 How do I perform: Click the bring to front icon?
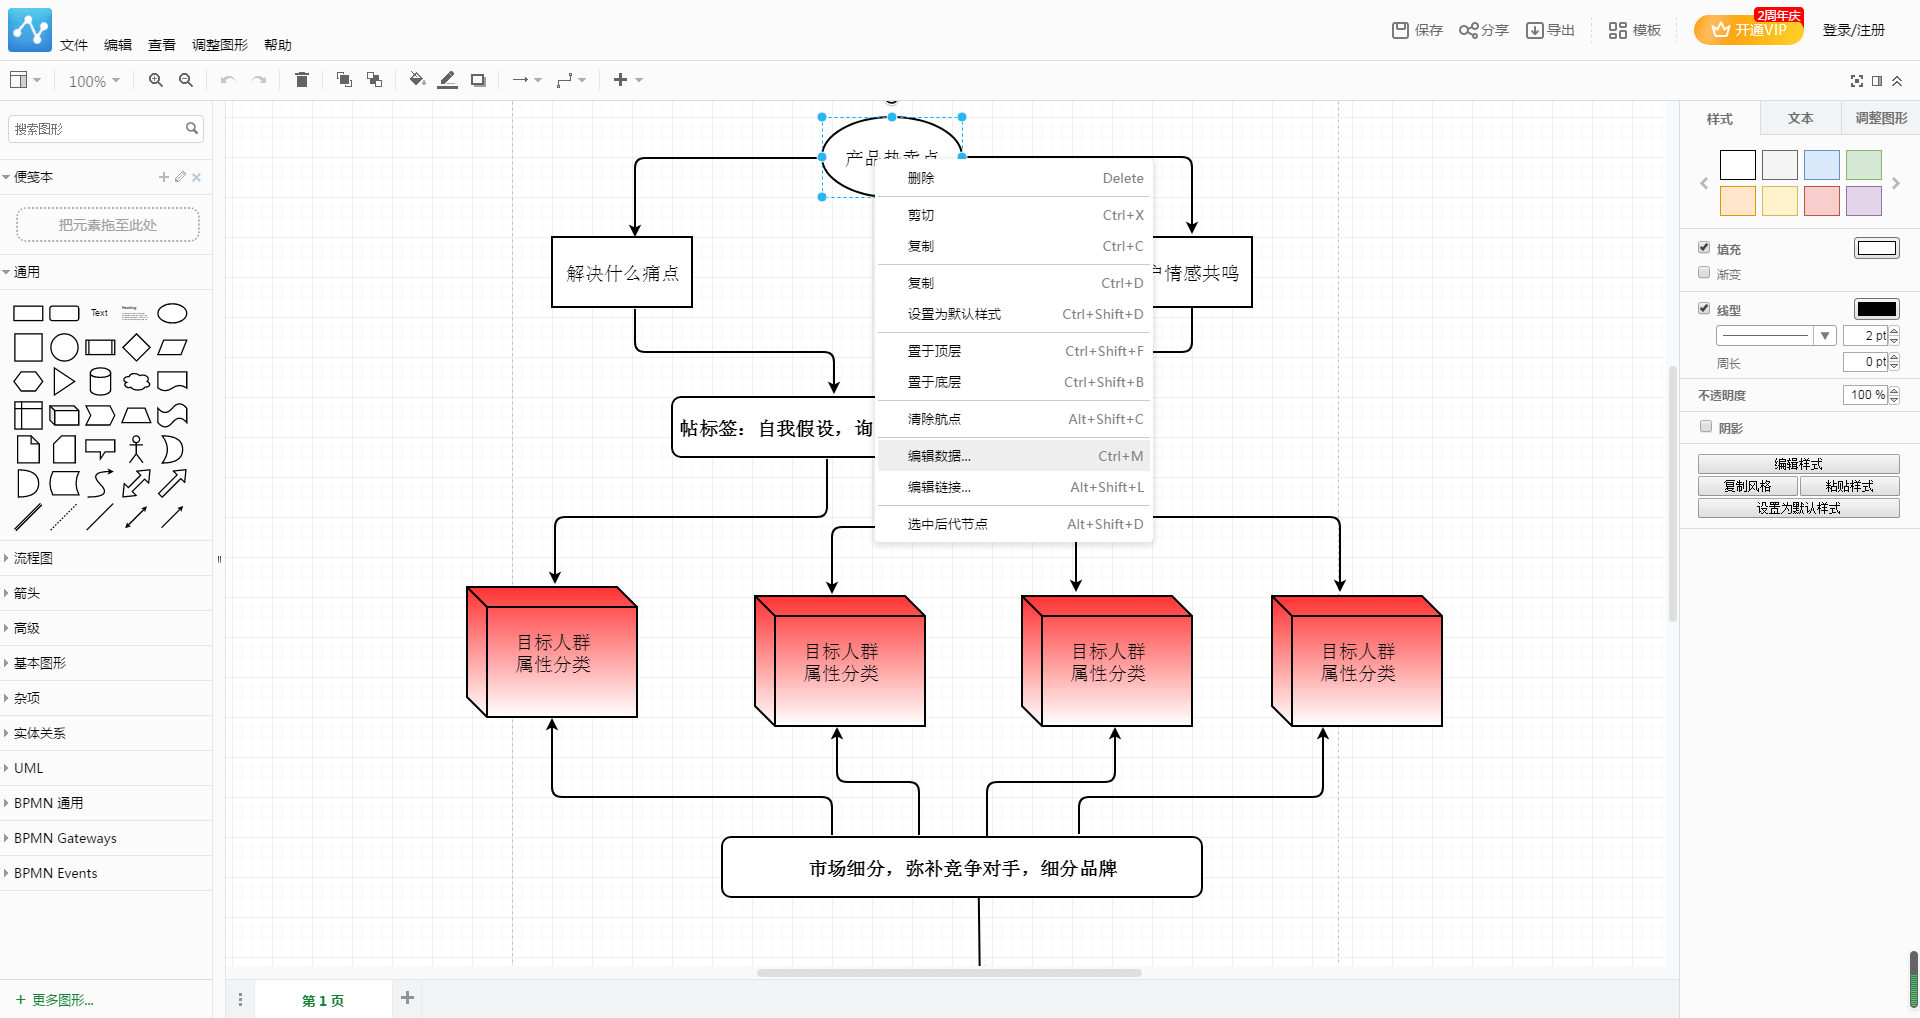[344, 80]
